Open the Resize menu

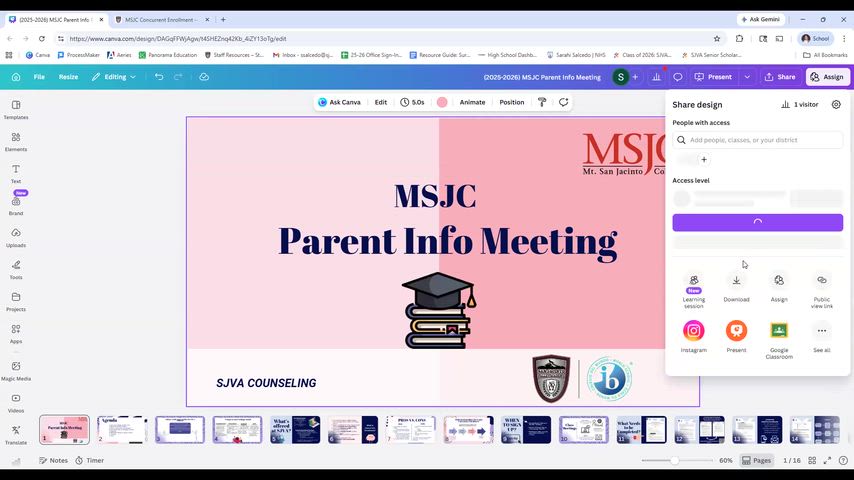(69, 77)
